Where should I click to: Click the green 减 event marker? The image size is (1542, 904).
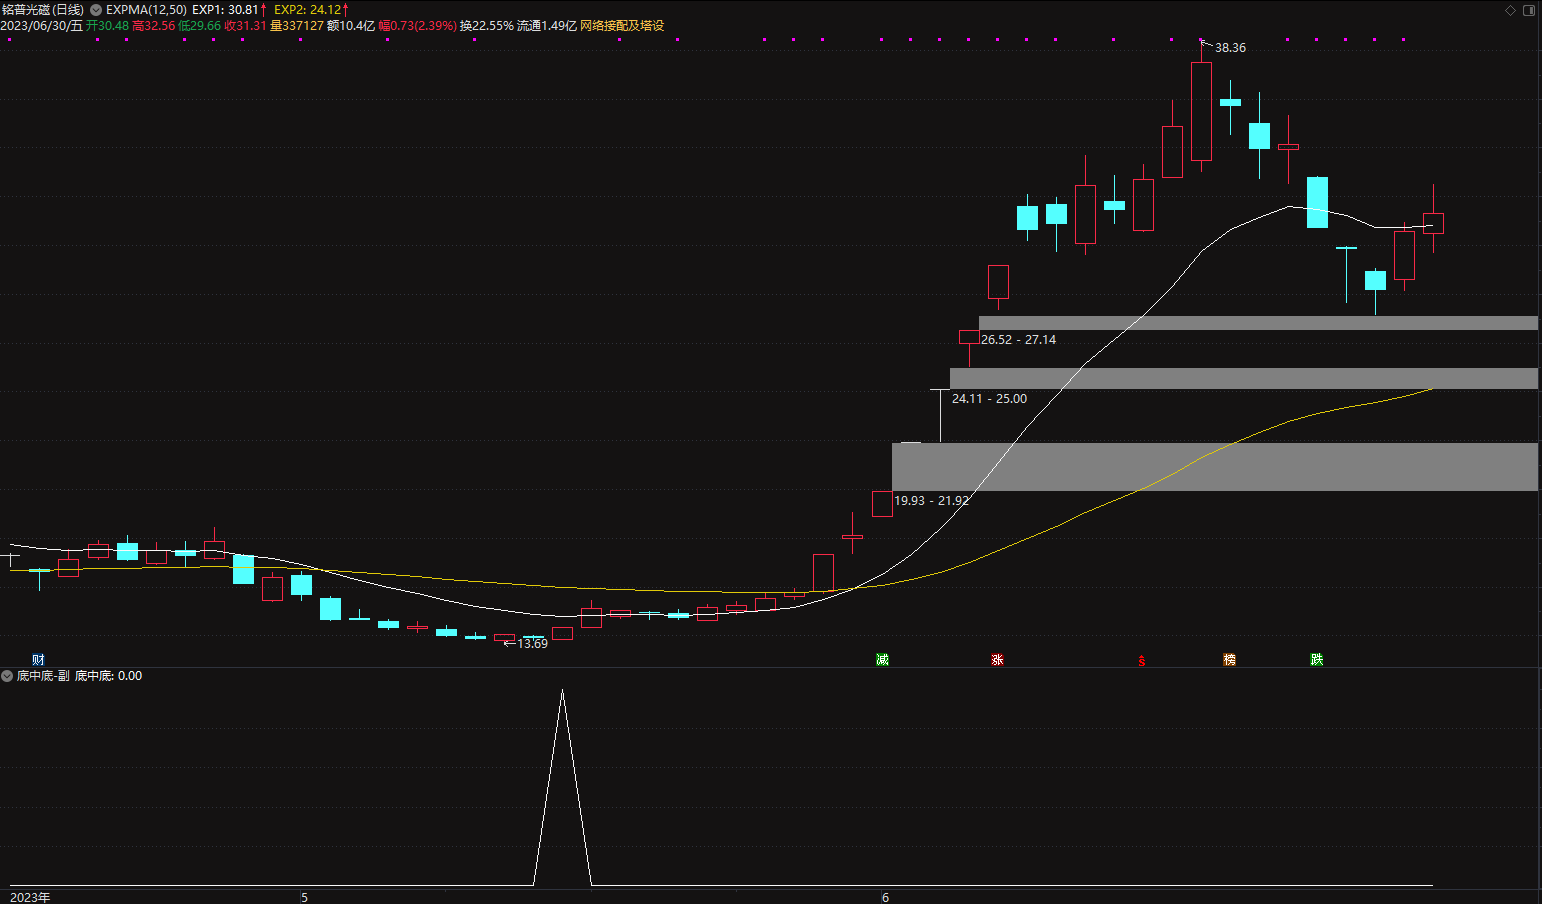point(882,659)
